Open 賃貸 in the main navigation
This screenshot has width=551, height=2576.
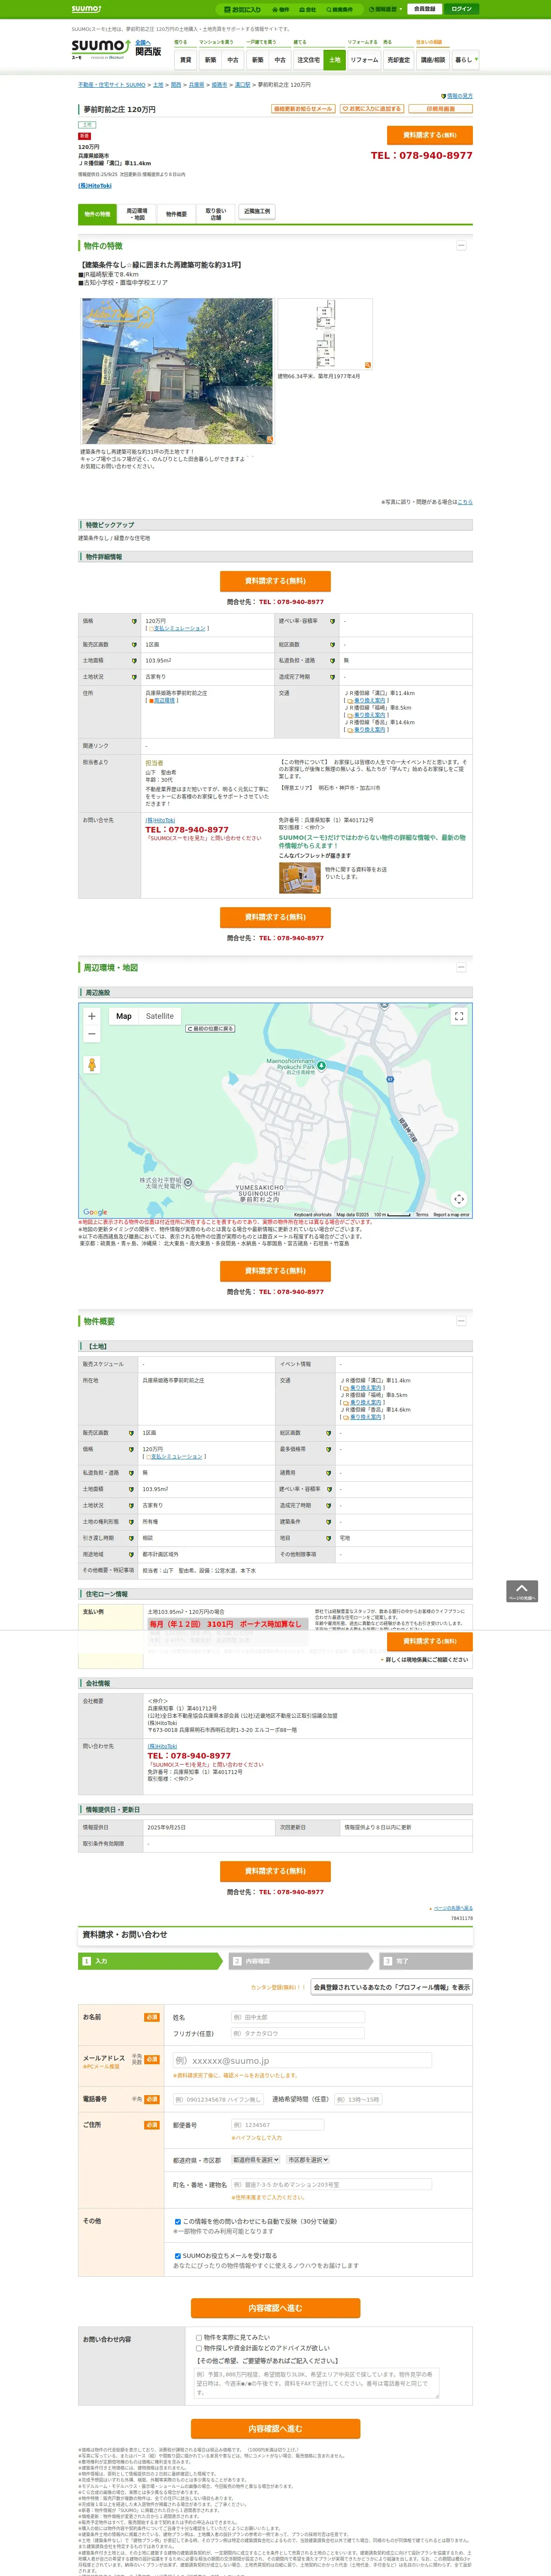pos(185,60)
